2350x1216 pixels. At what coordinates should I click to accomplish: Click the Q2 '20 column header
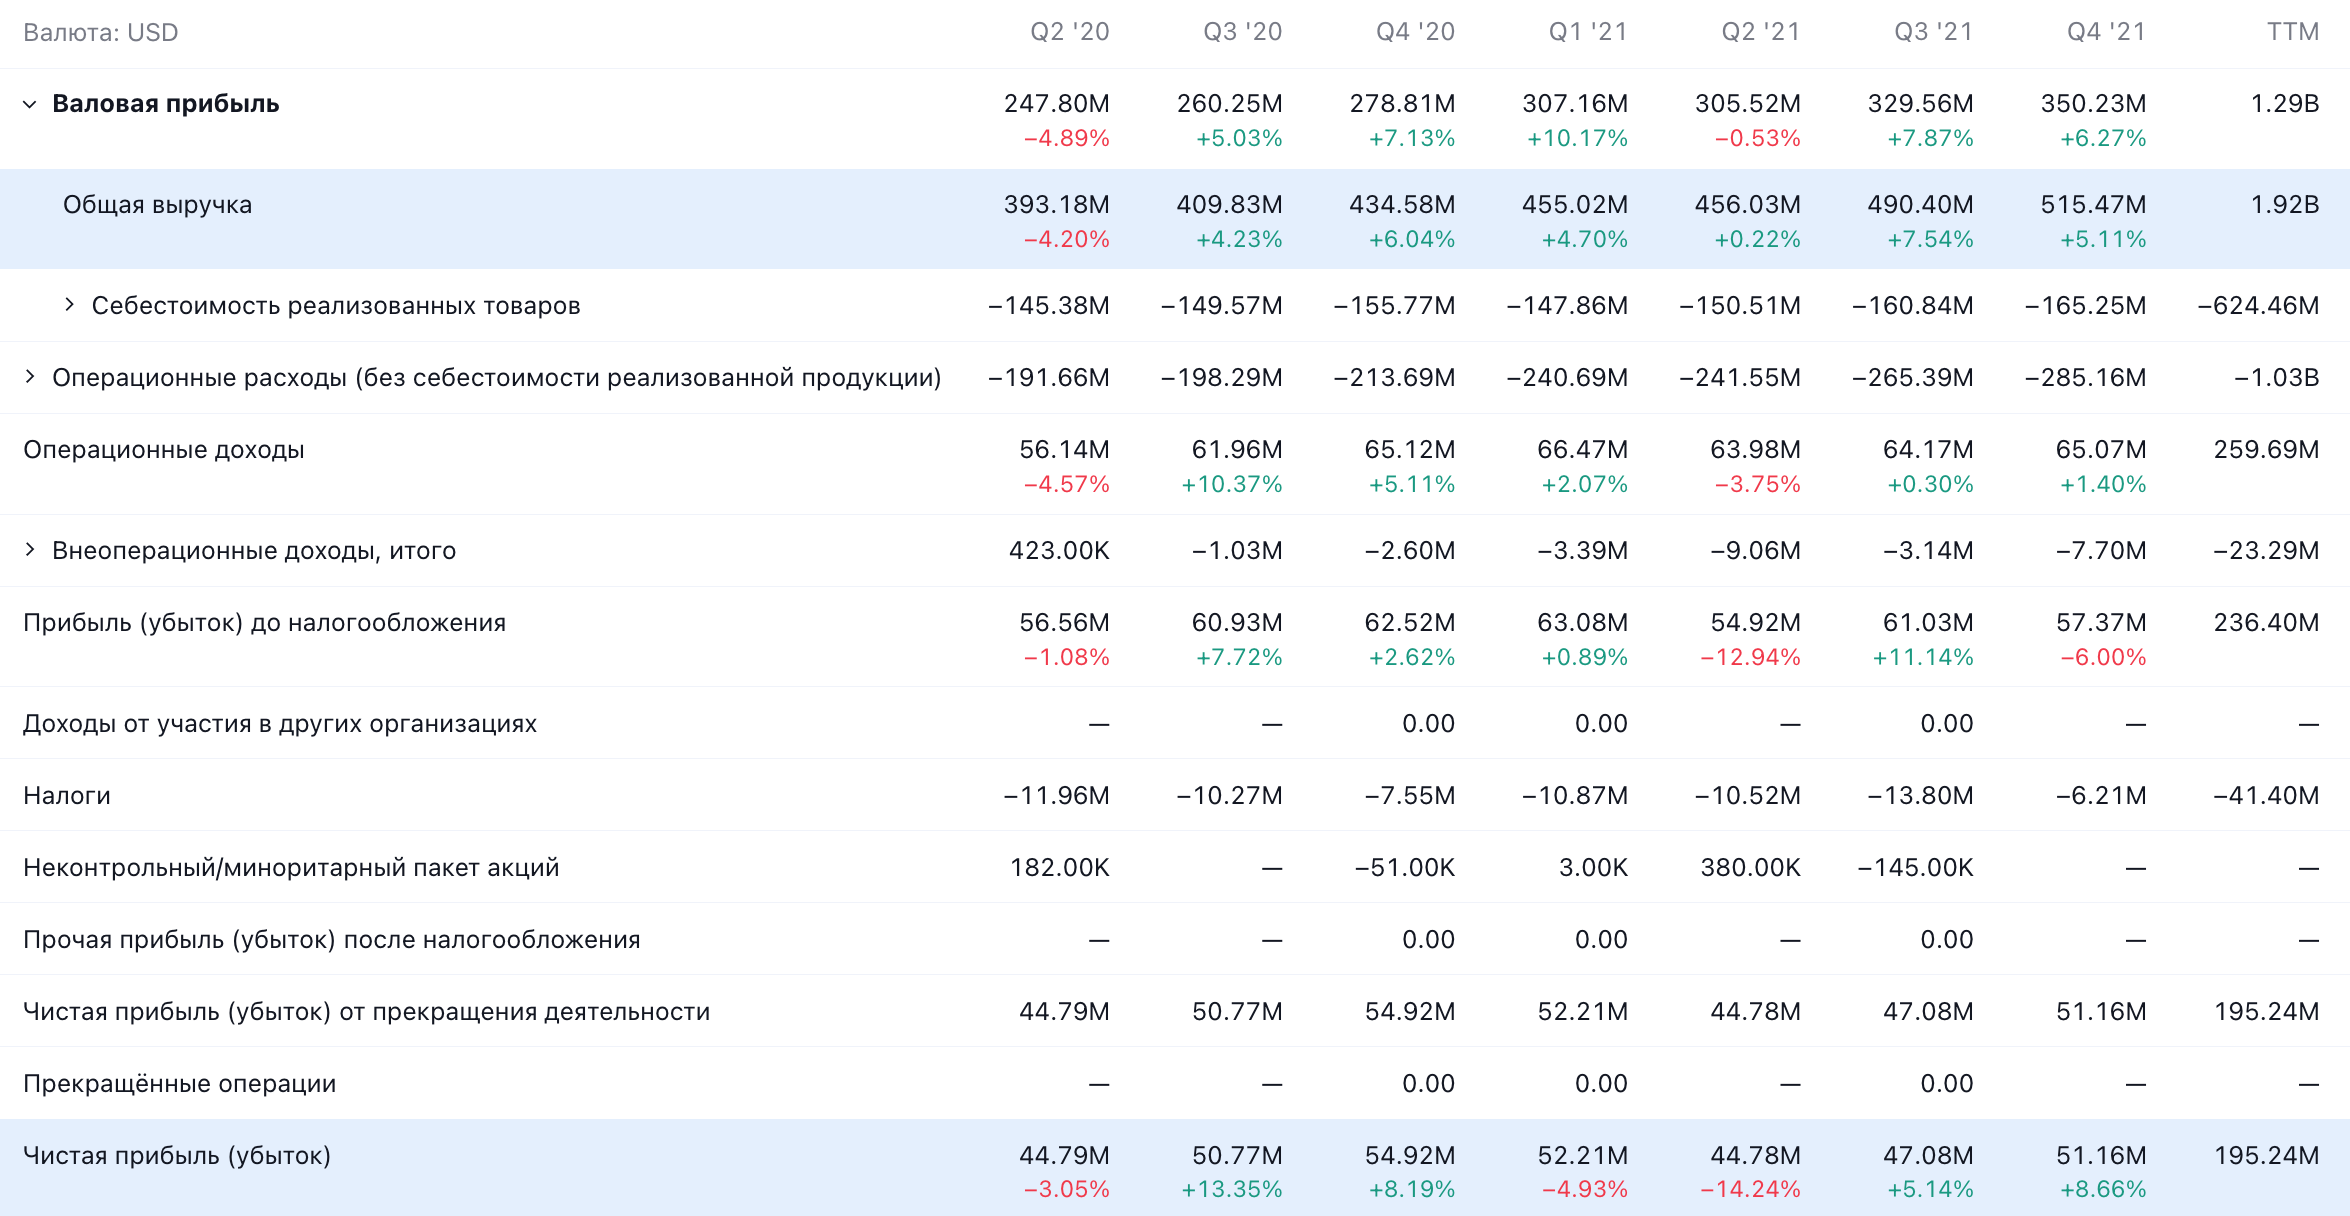1070,32
